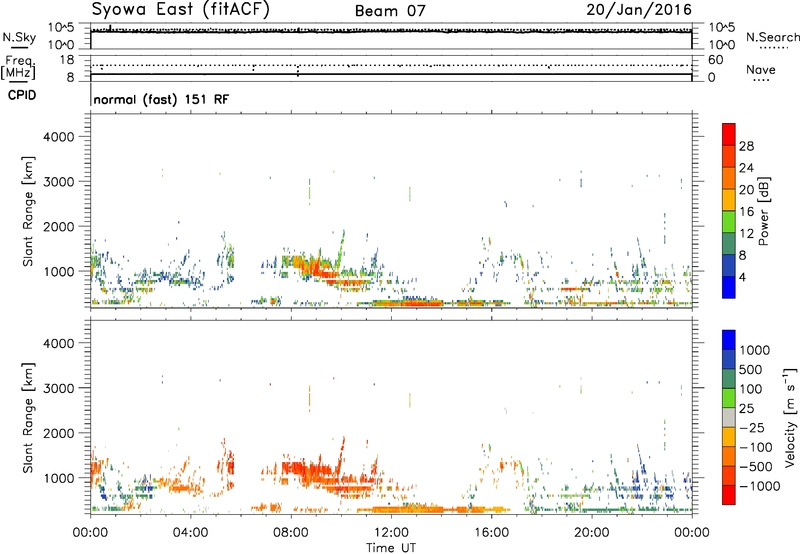Viewport: 800px width, 554px height.
Task: Click the "100" label on velocity colorbar
Action: tap(751, 389)
